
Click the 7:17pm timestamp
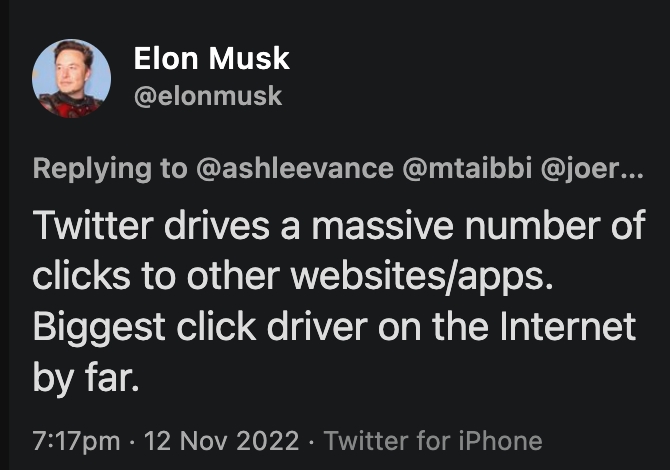[x=76, y=441]
